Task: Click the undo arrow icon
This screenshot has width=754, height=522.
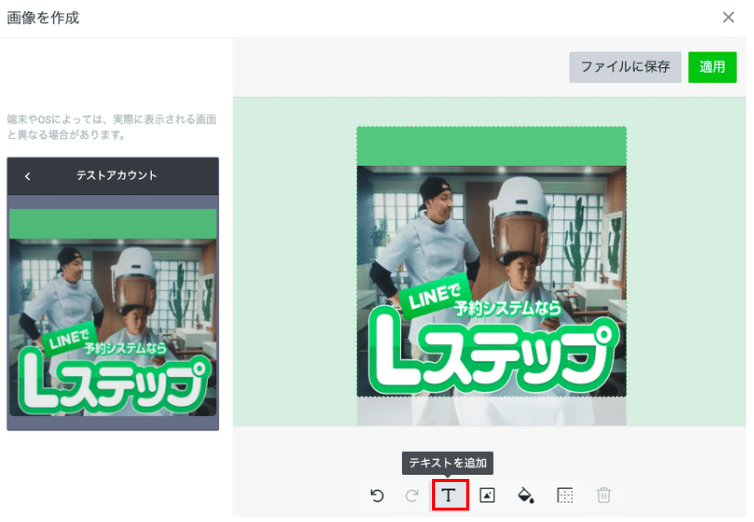Action: pyautogui.click(x=377, y=495)
